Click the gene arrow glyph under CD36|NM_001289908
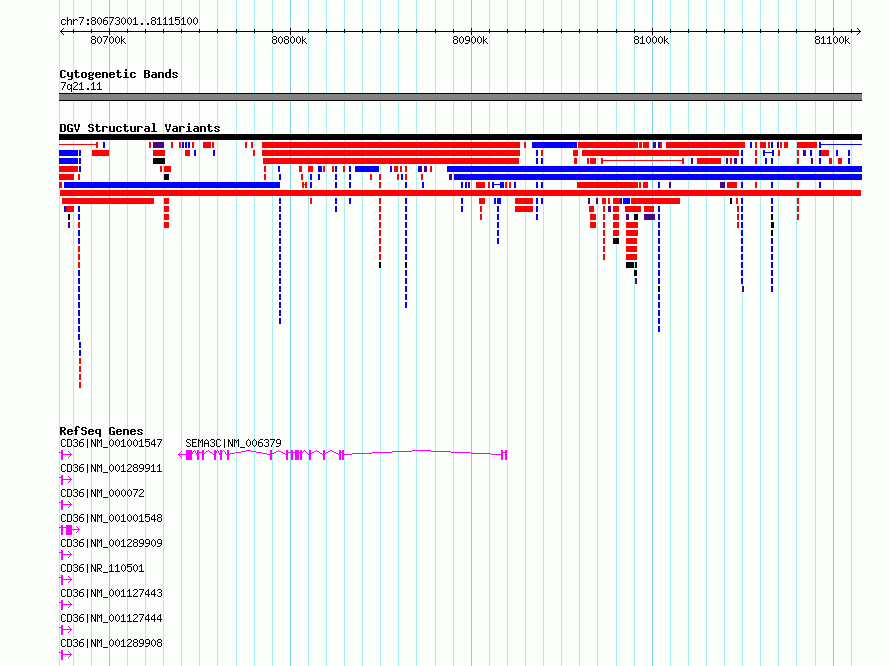890x666 pixels. [x=66, y=655]
